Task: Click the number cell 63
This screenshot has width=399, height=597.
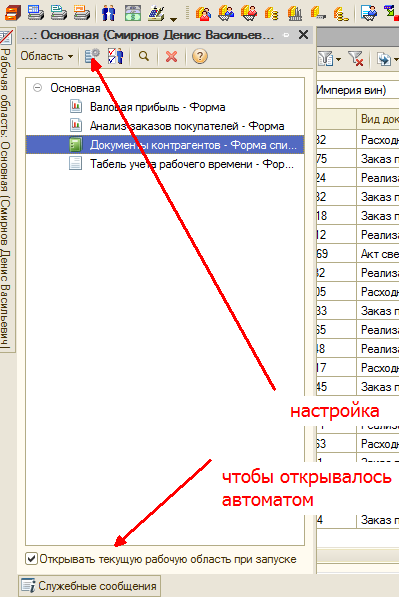Action: coord(337,444)
